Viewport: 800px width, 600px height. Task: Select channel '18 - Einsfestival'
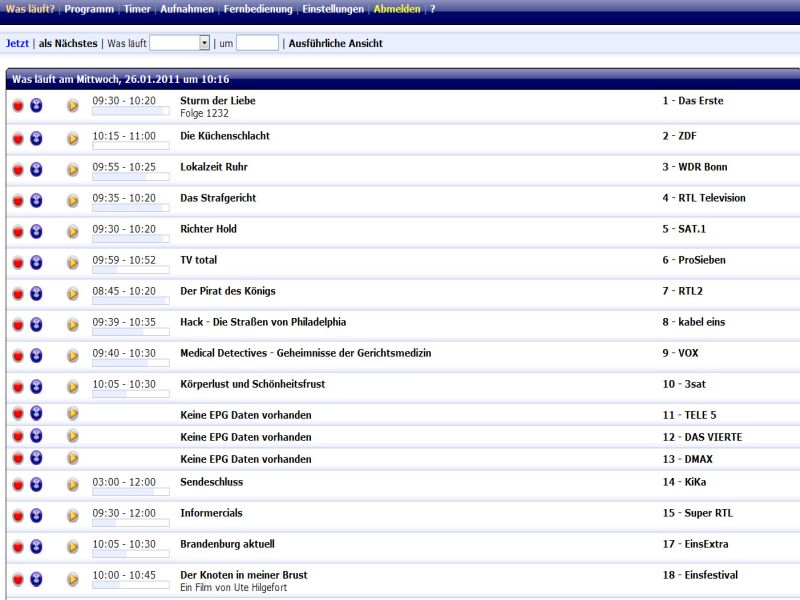(x=701, y=575)
